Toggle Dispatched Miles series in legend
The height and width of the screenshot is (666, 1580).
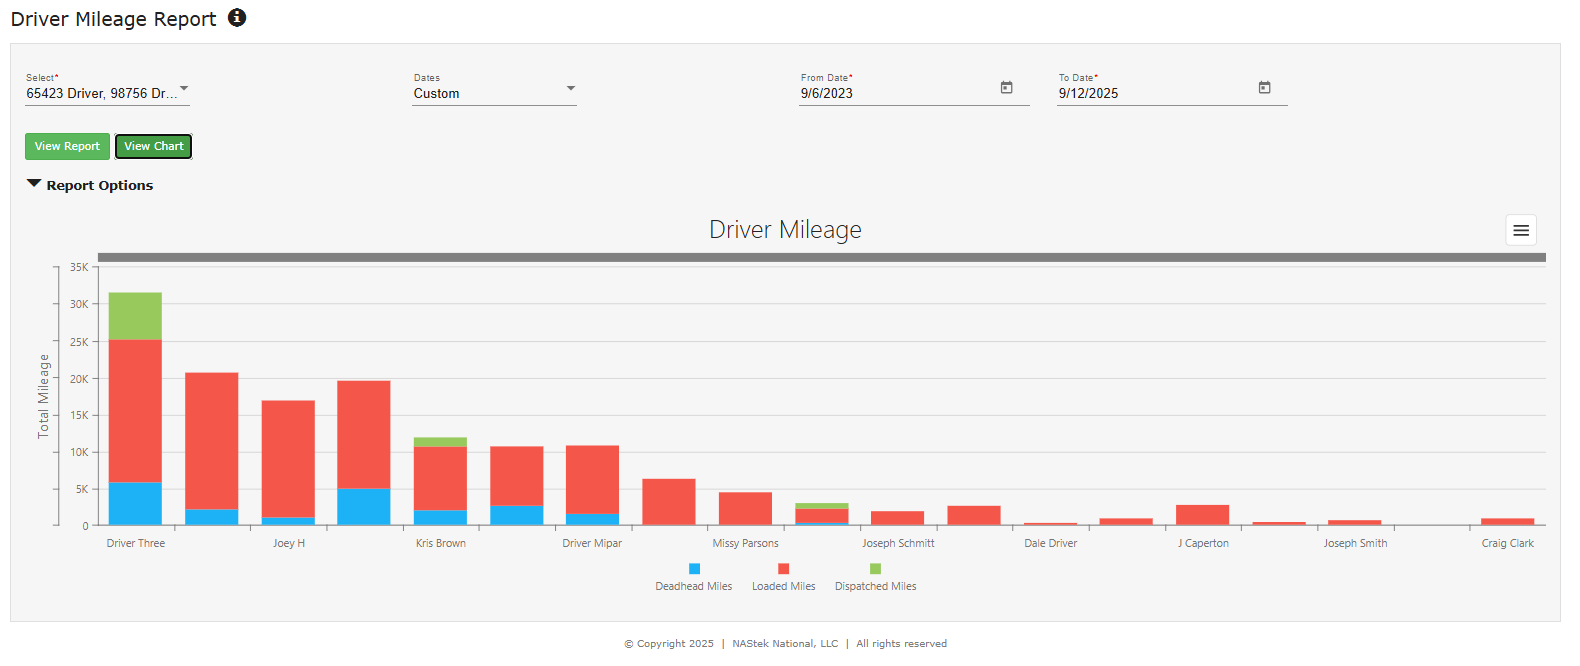(875, 578)
